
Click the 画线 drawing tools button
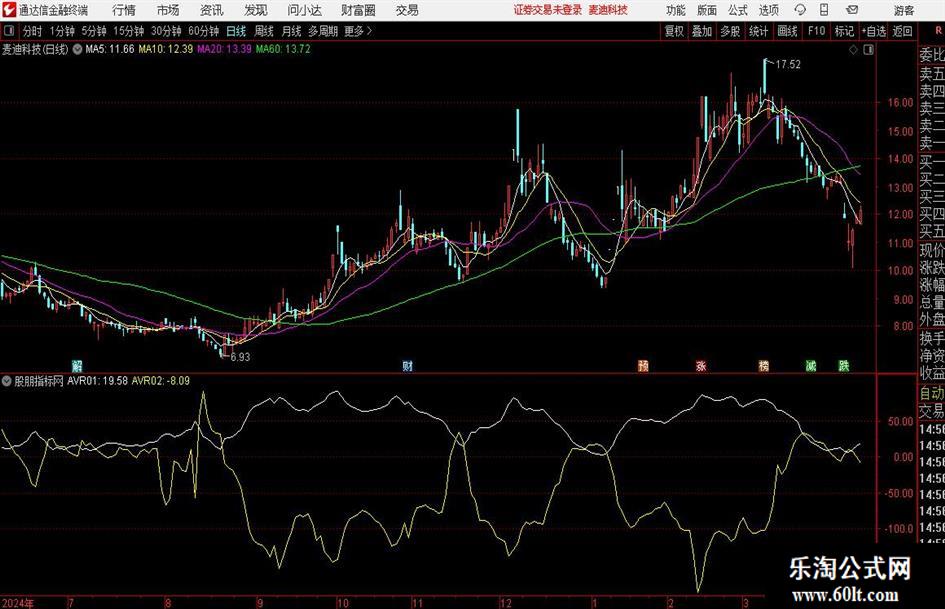point(787,31)
